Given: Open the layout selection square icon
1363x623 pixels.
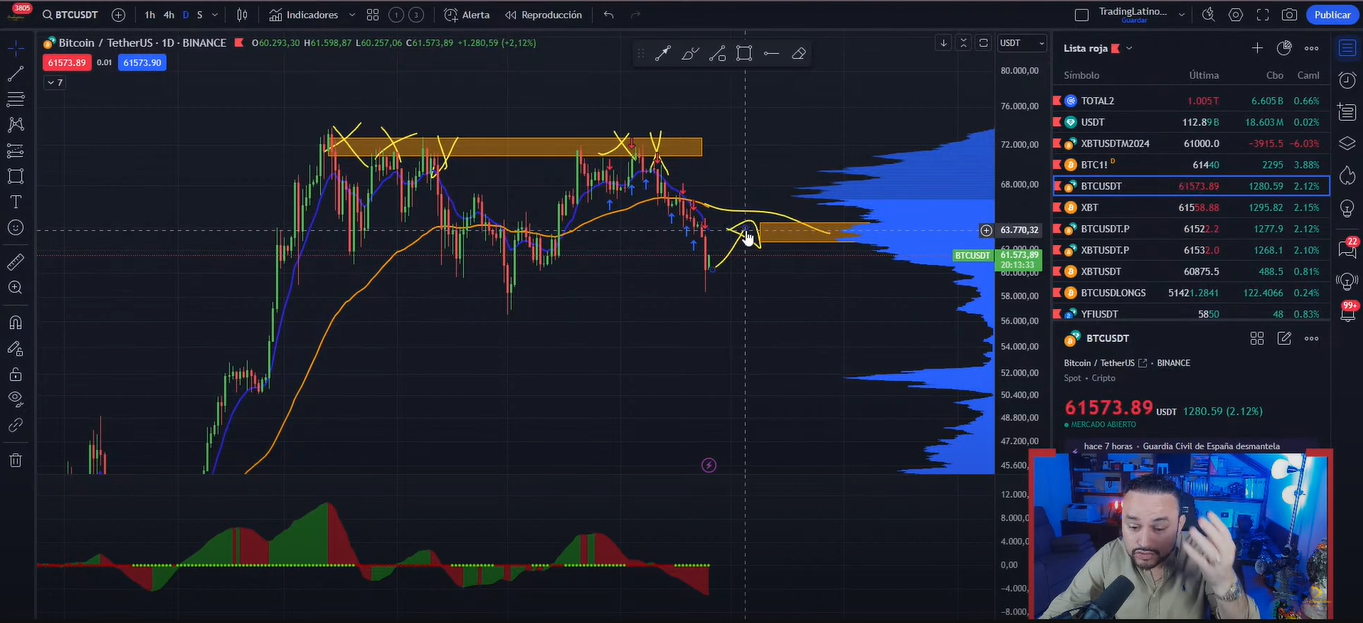Looking at the screenshot, I should [x=1081, y=15].
